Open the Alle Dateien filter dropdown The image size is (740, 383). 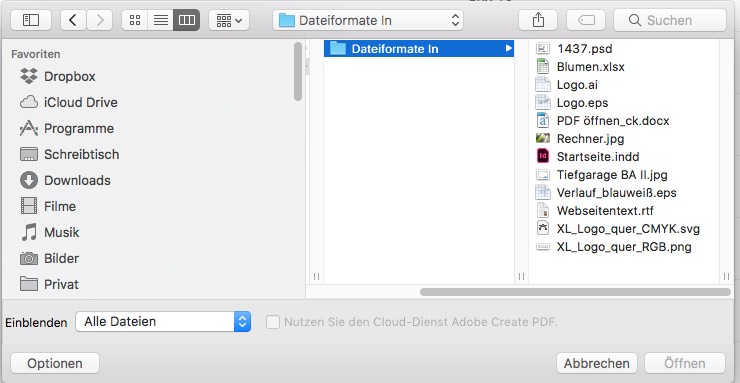[x=163, y=322]
